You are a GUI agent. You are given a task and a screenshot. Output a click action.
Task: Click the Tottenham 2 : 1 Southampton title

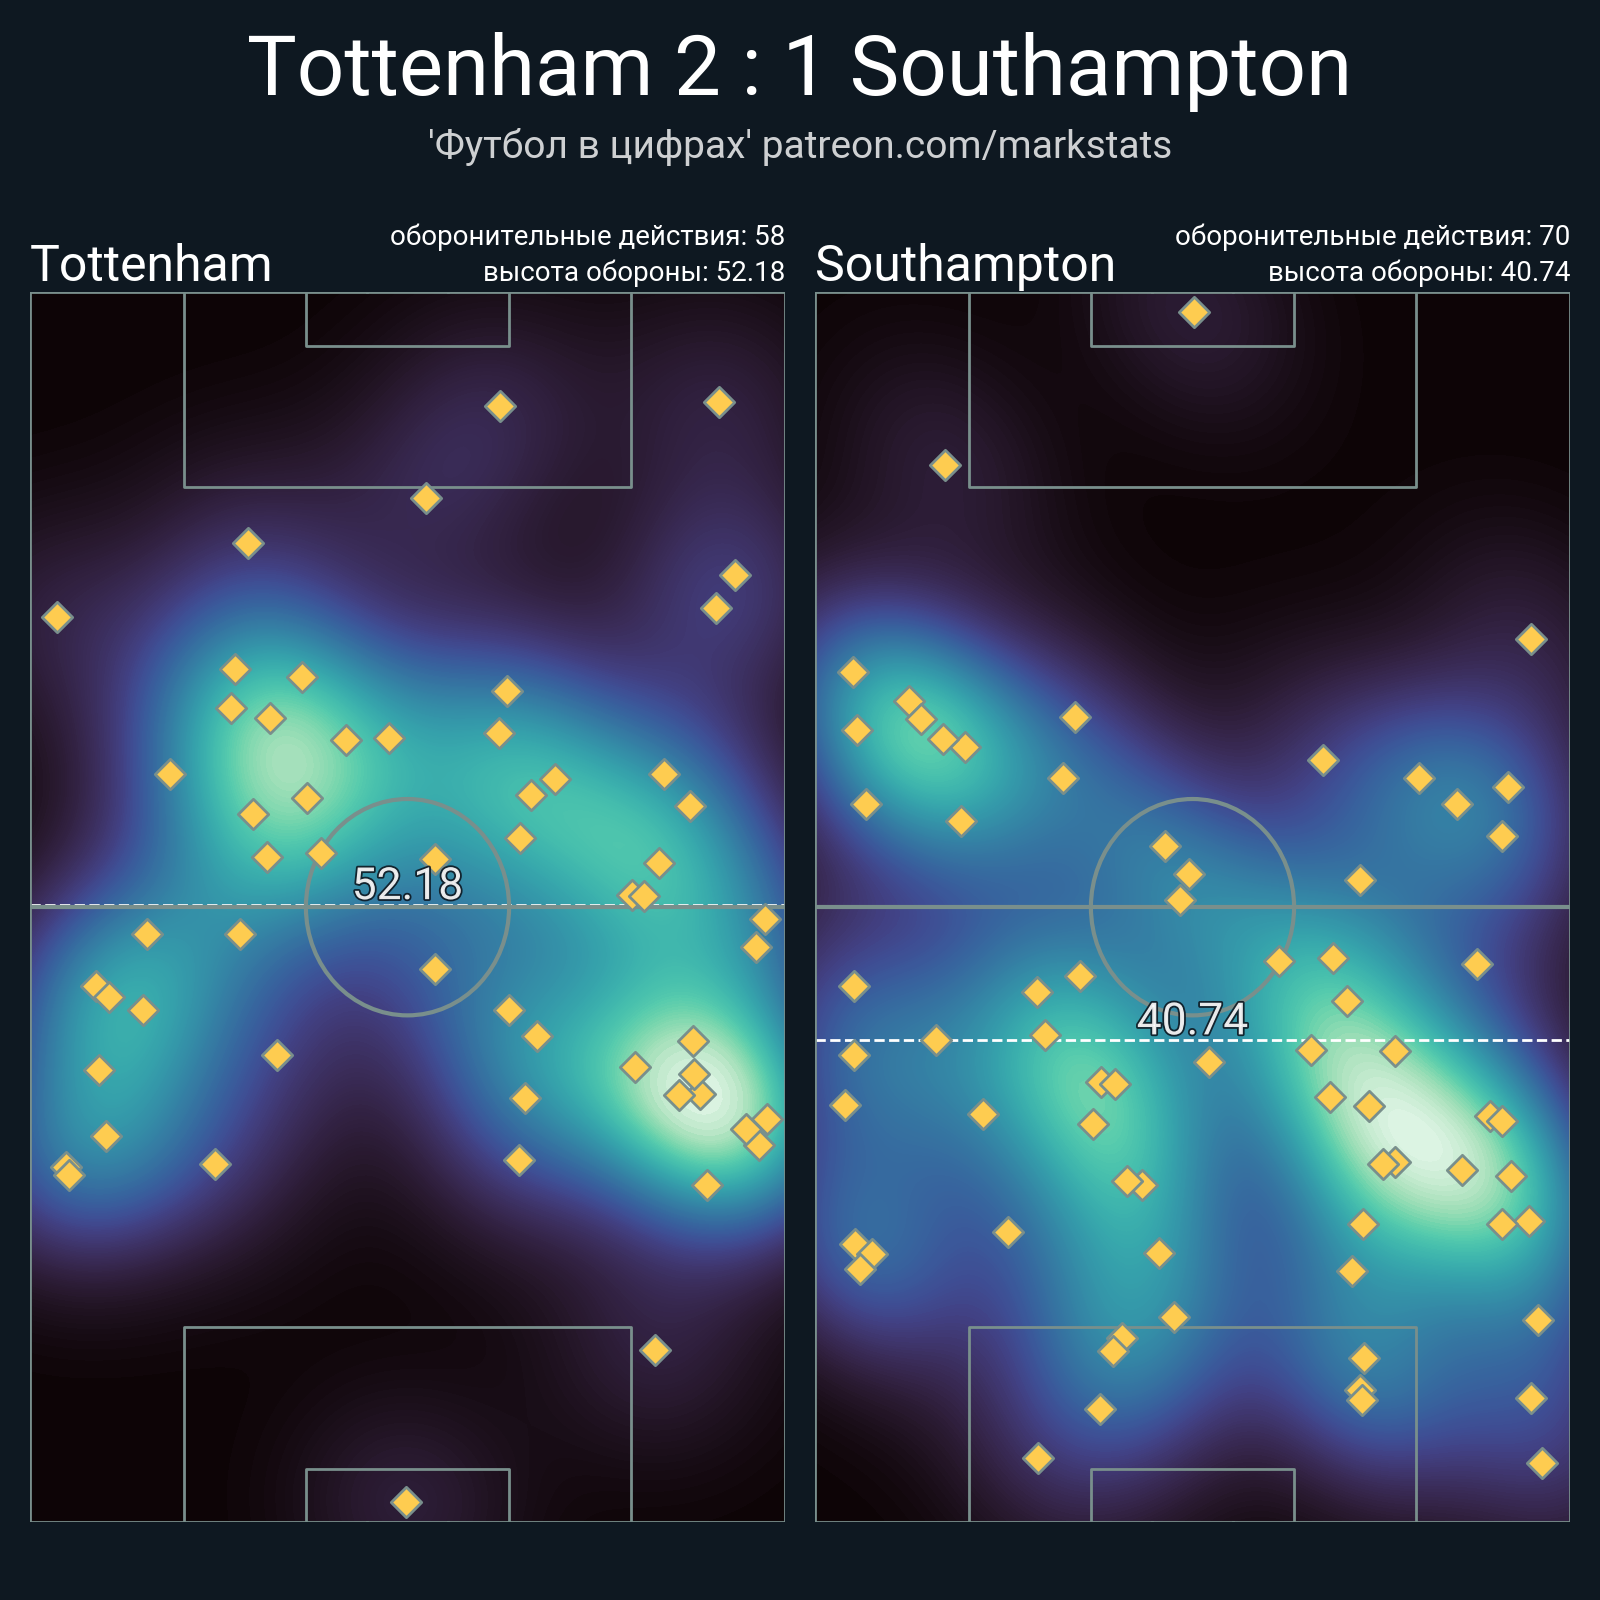[799, 67]
